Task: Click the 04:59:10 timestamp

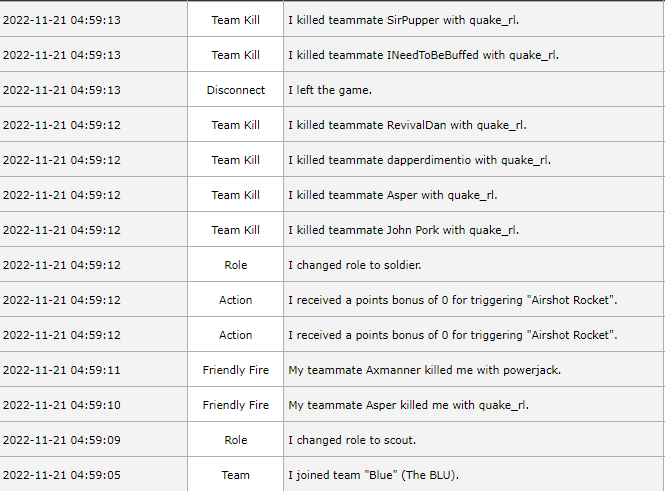Action: (62, 405)
